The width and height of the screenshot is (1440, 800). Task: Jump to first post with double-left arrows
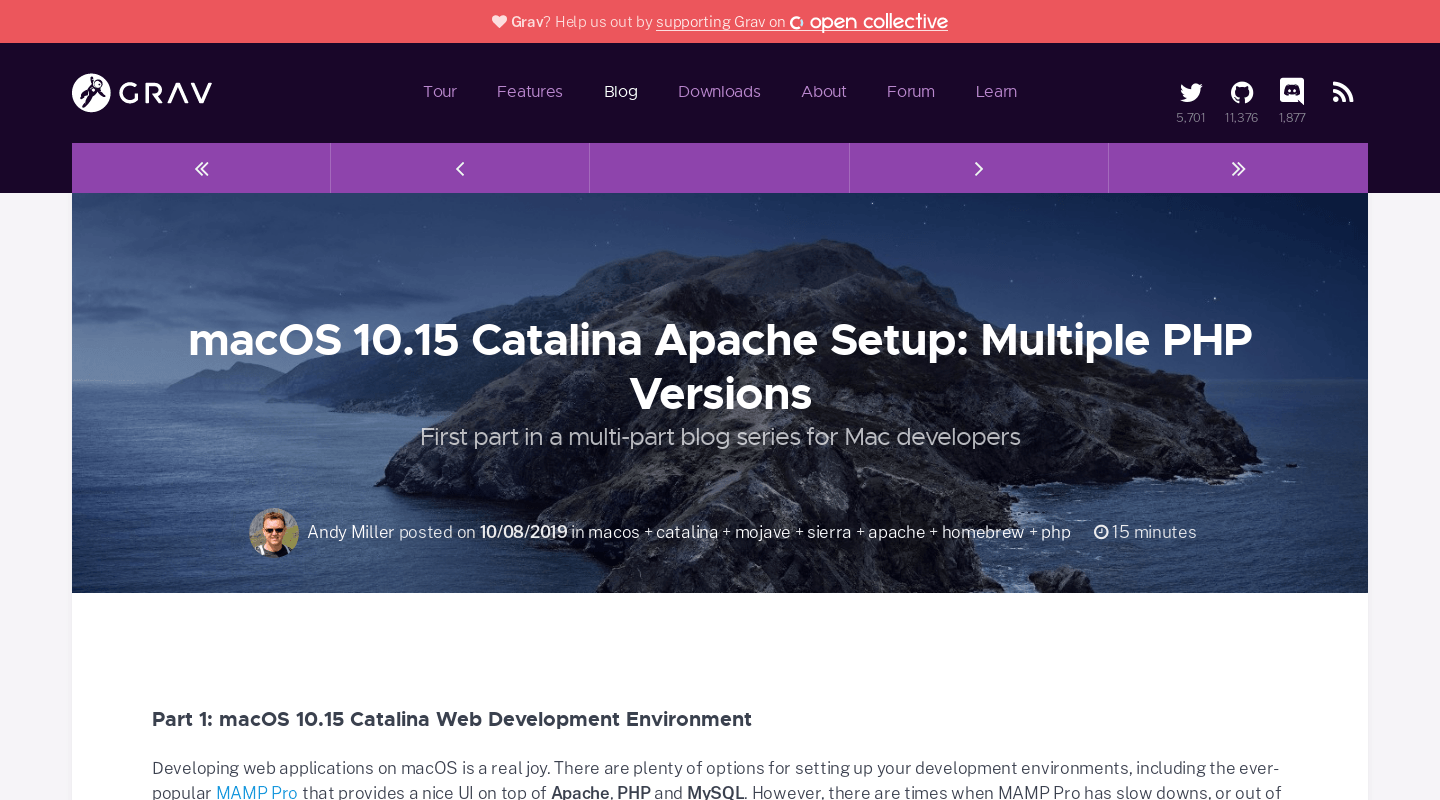tap(201, 168)
